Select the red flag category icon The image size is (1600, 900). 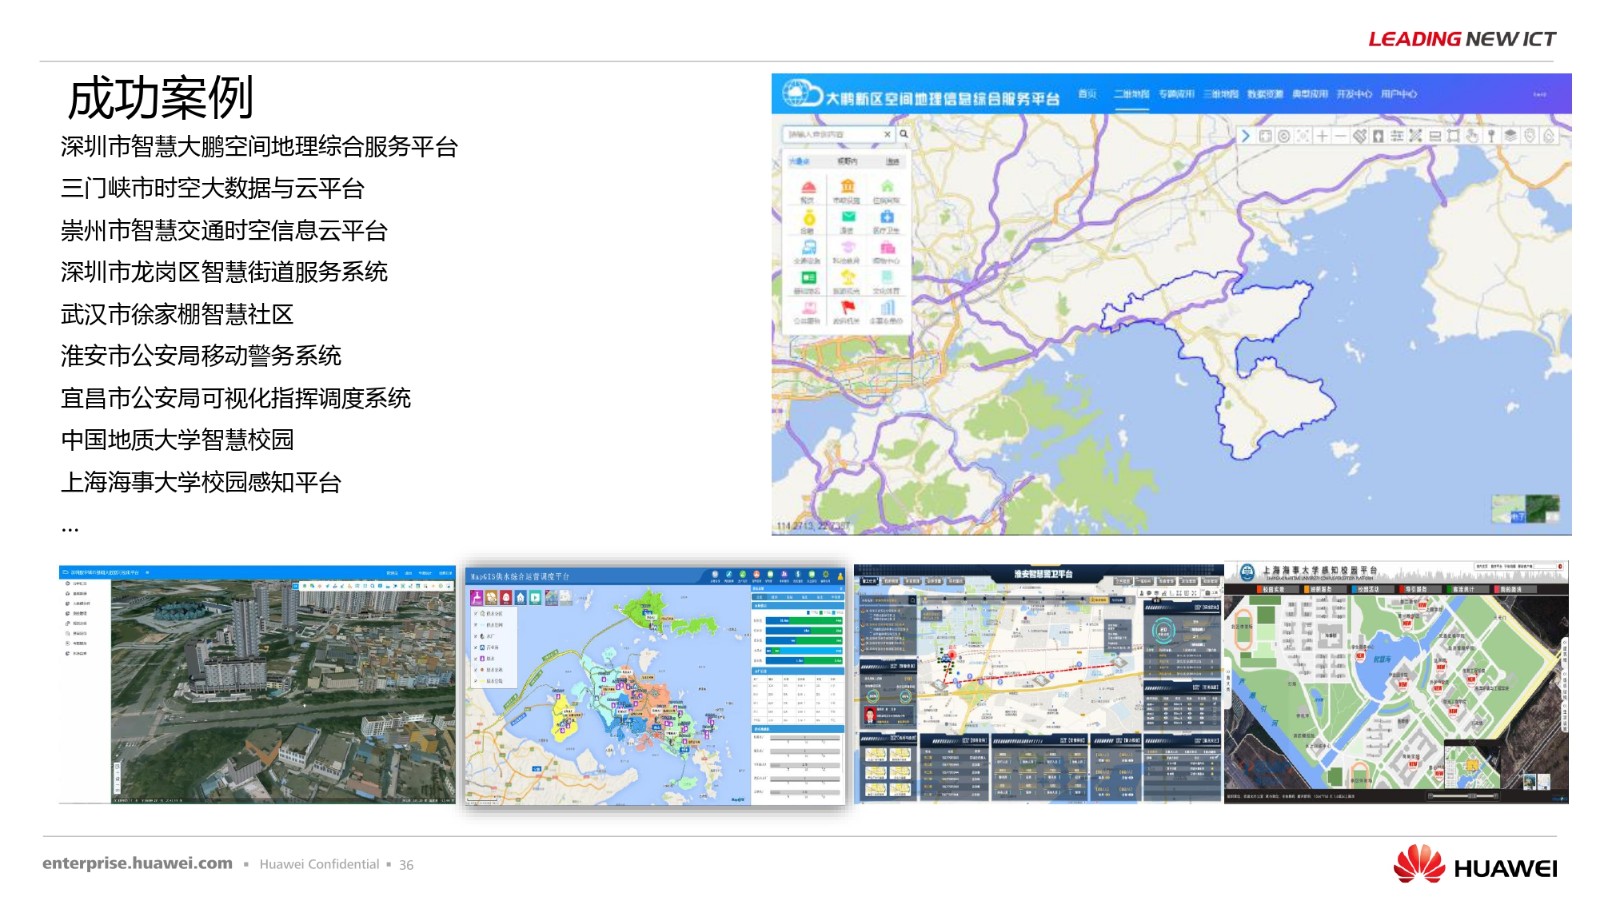pyautogui.click(x=848, y=307)
